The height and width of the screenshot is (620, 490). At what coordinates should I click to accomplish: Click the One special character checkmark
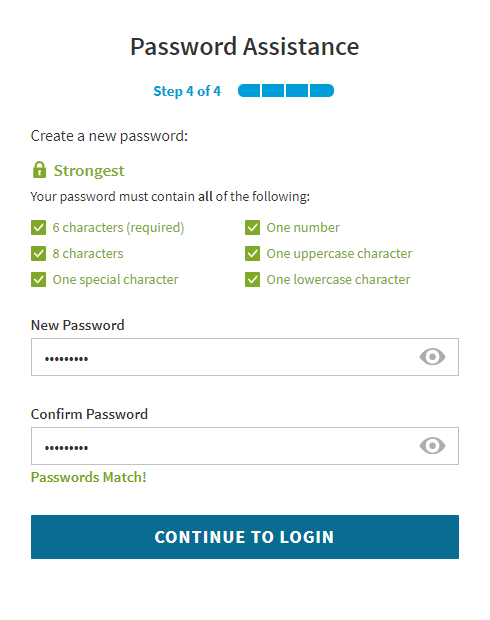pyautogui.click(x=38, y=280)
